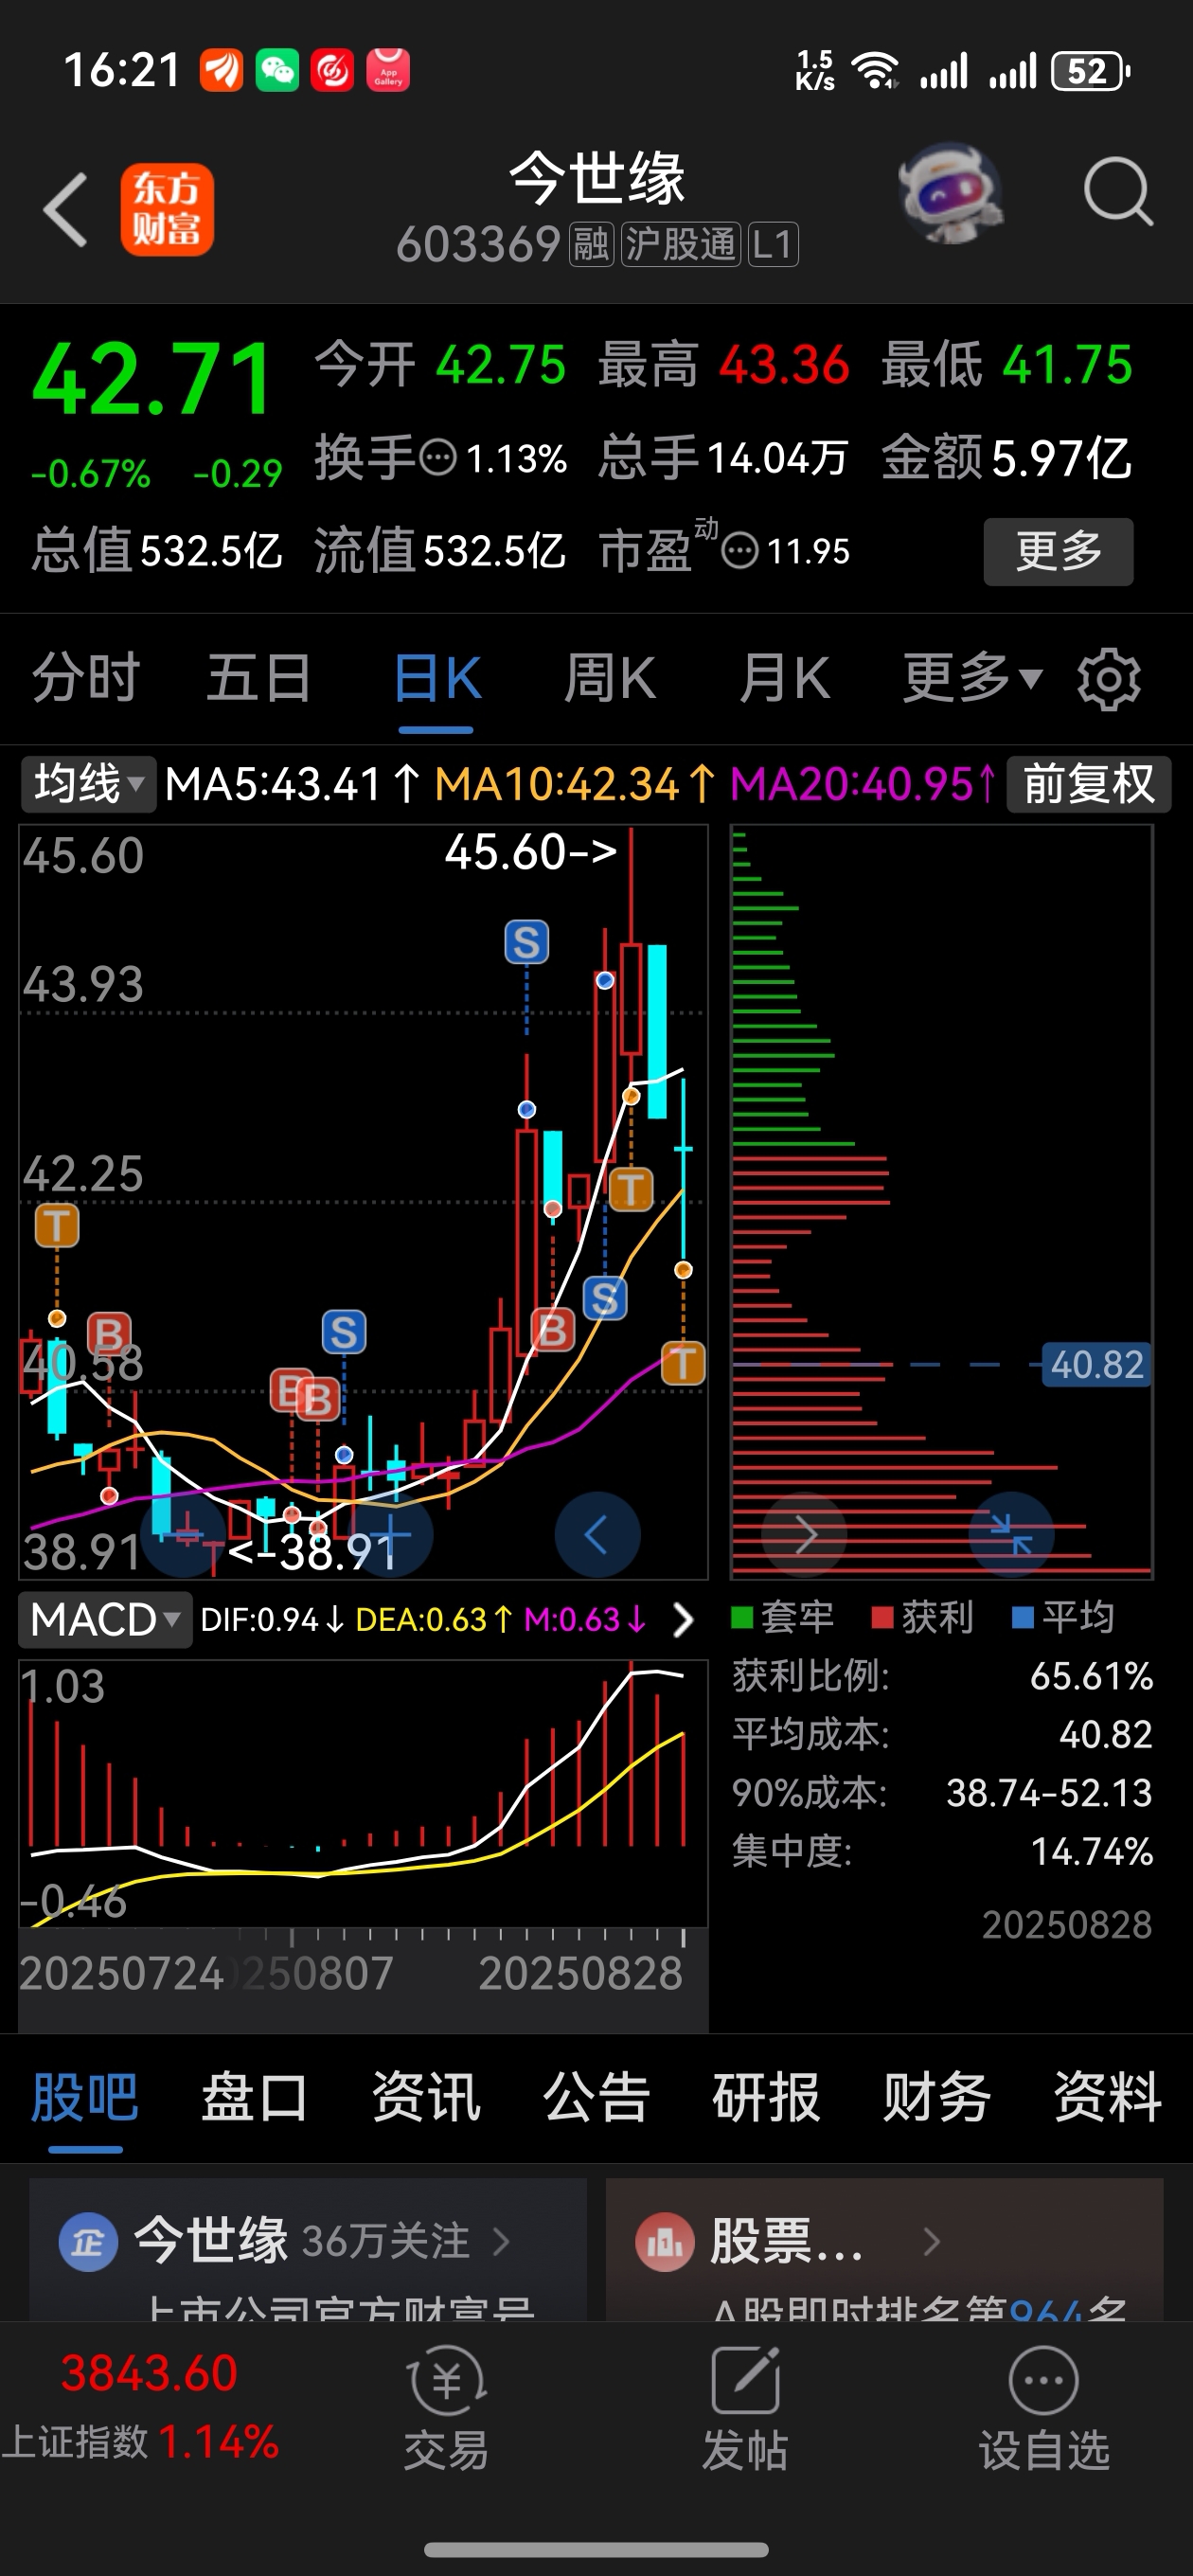
Task: Select the 日K chart tab
Action: pyautogui.click(x=437, y=678)
